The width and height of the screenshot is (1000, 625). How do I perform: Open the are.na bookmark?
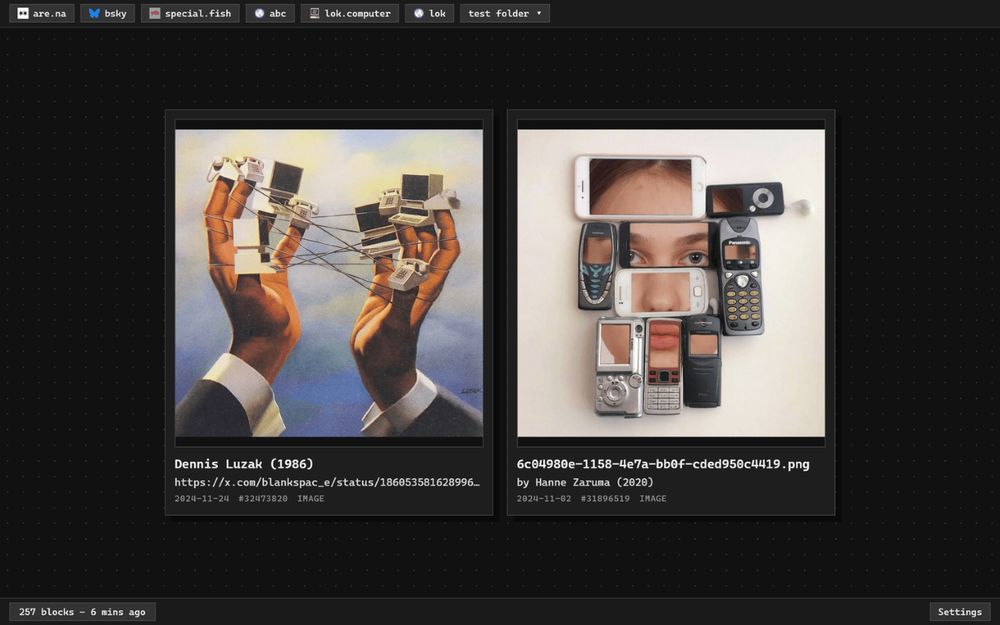[x=41, y=13]
